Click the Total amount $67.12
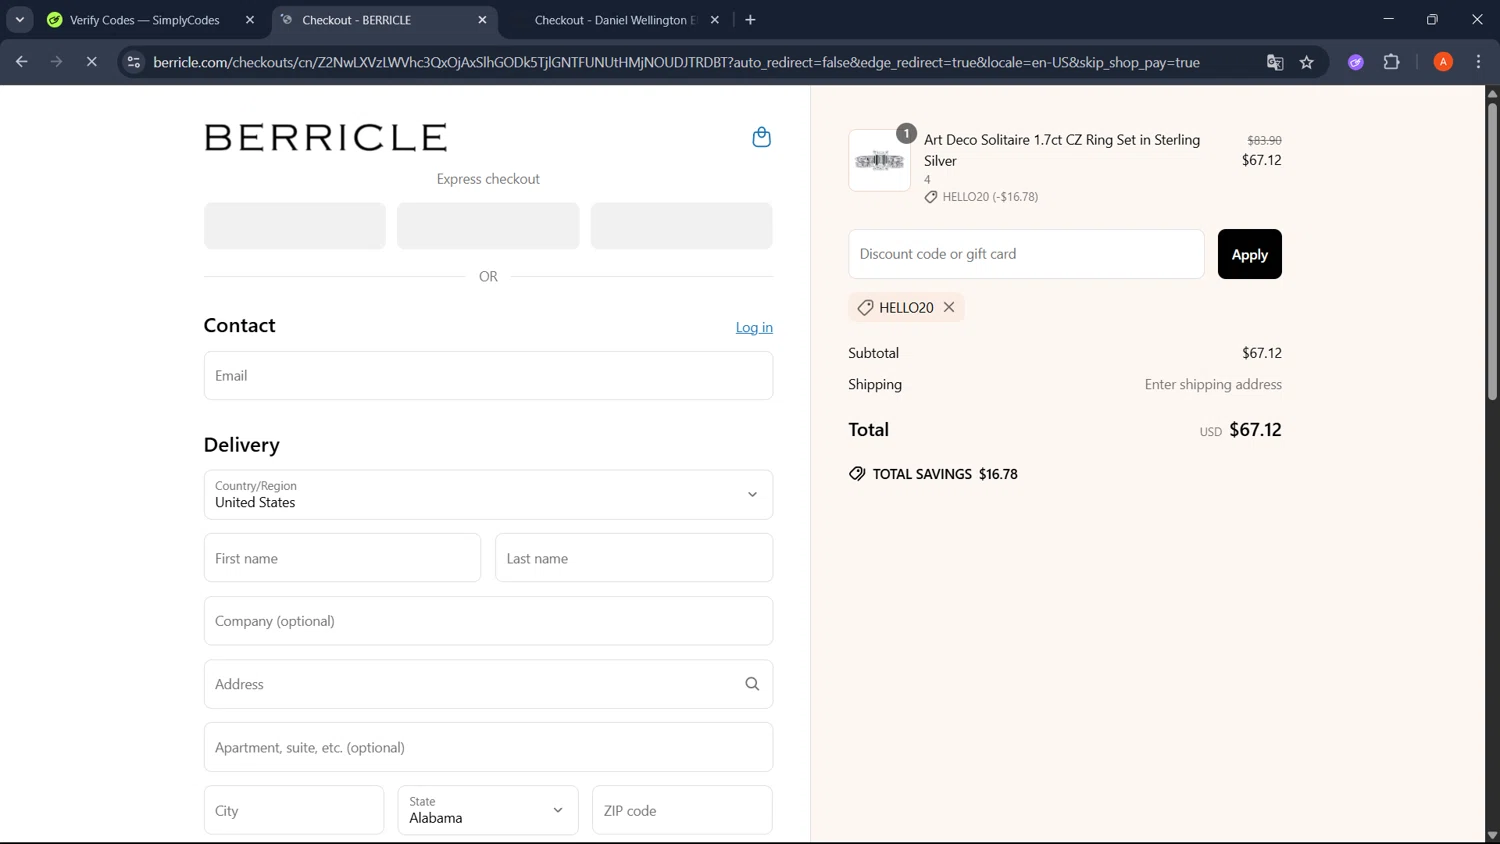Screen dimensions: 1500x844 click(1255, 429)
